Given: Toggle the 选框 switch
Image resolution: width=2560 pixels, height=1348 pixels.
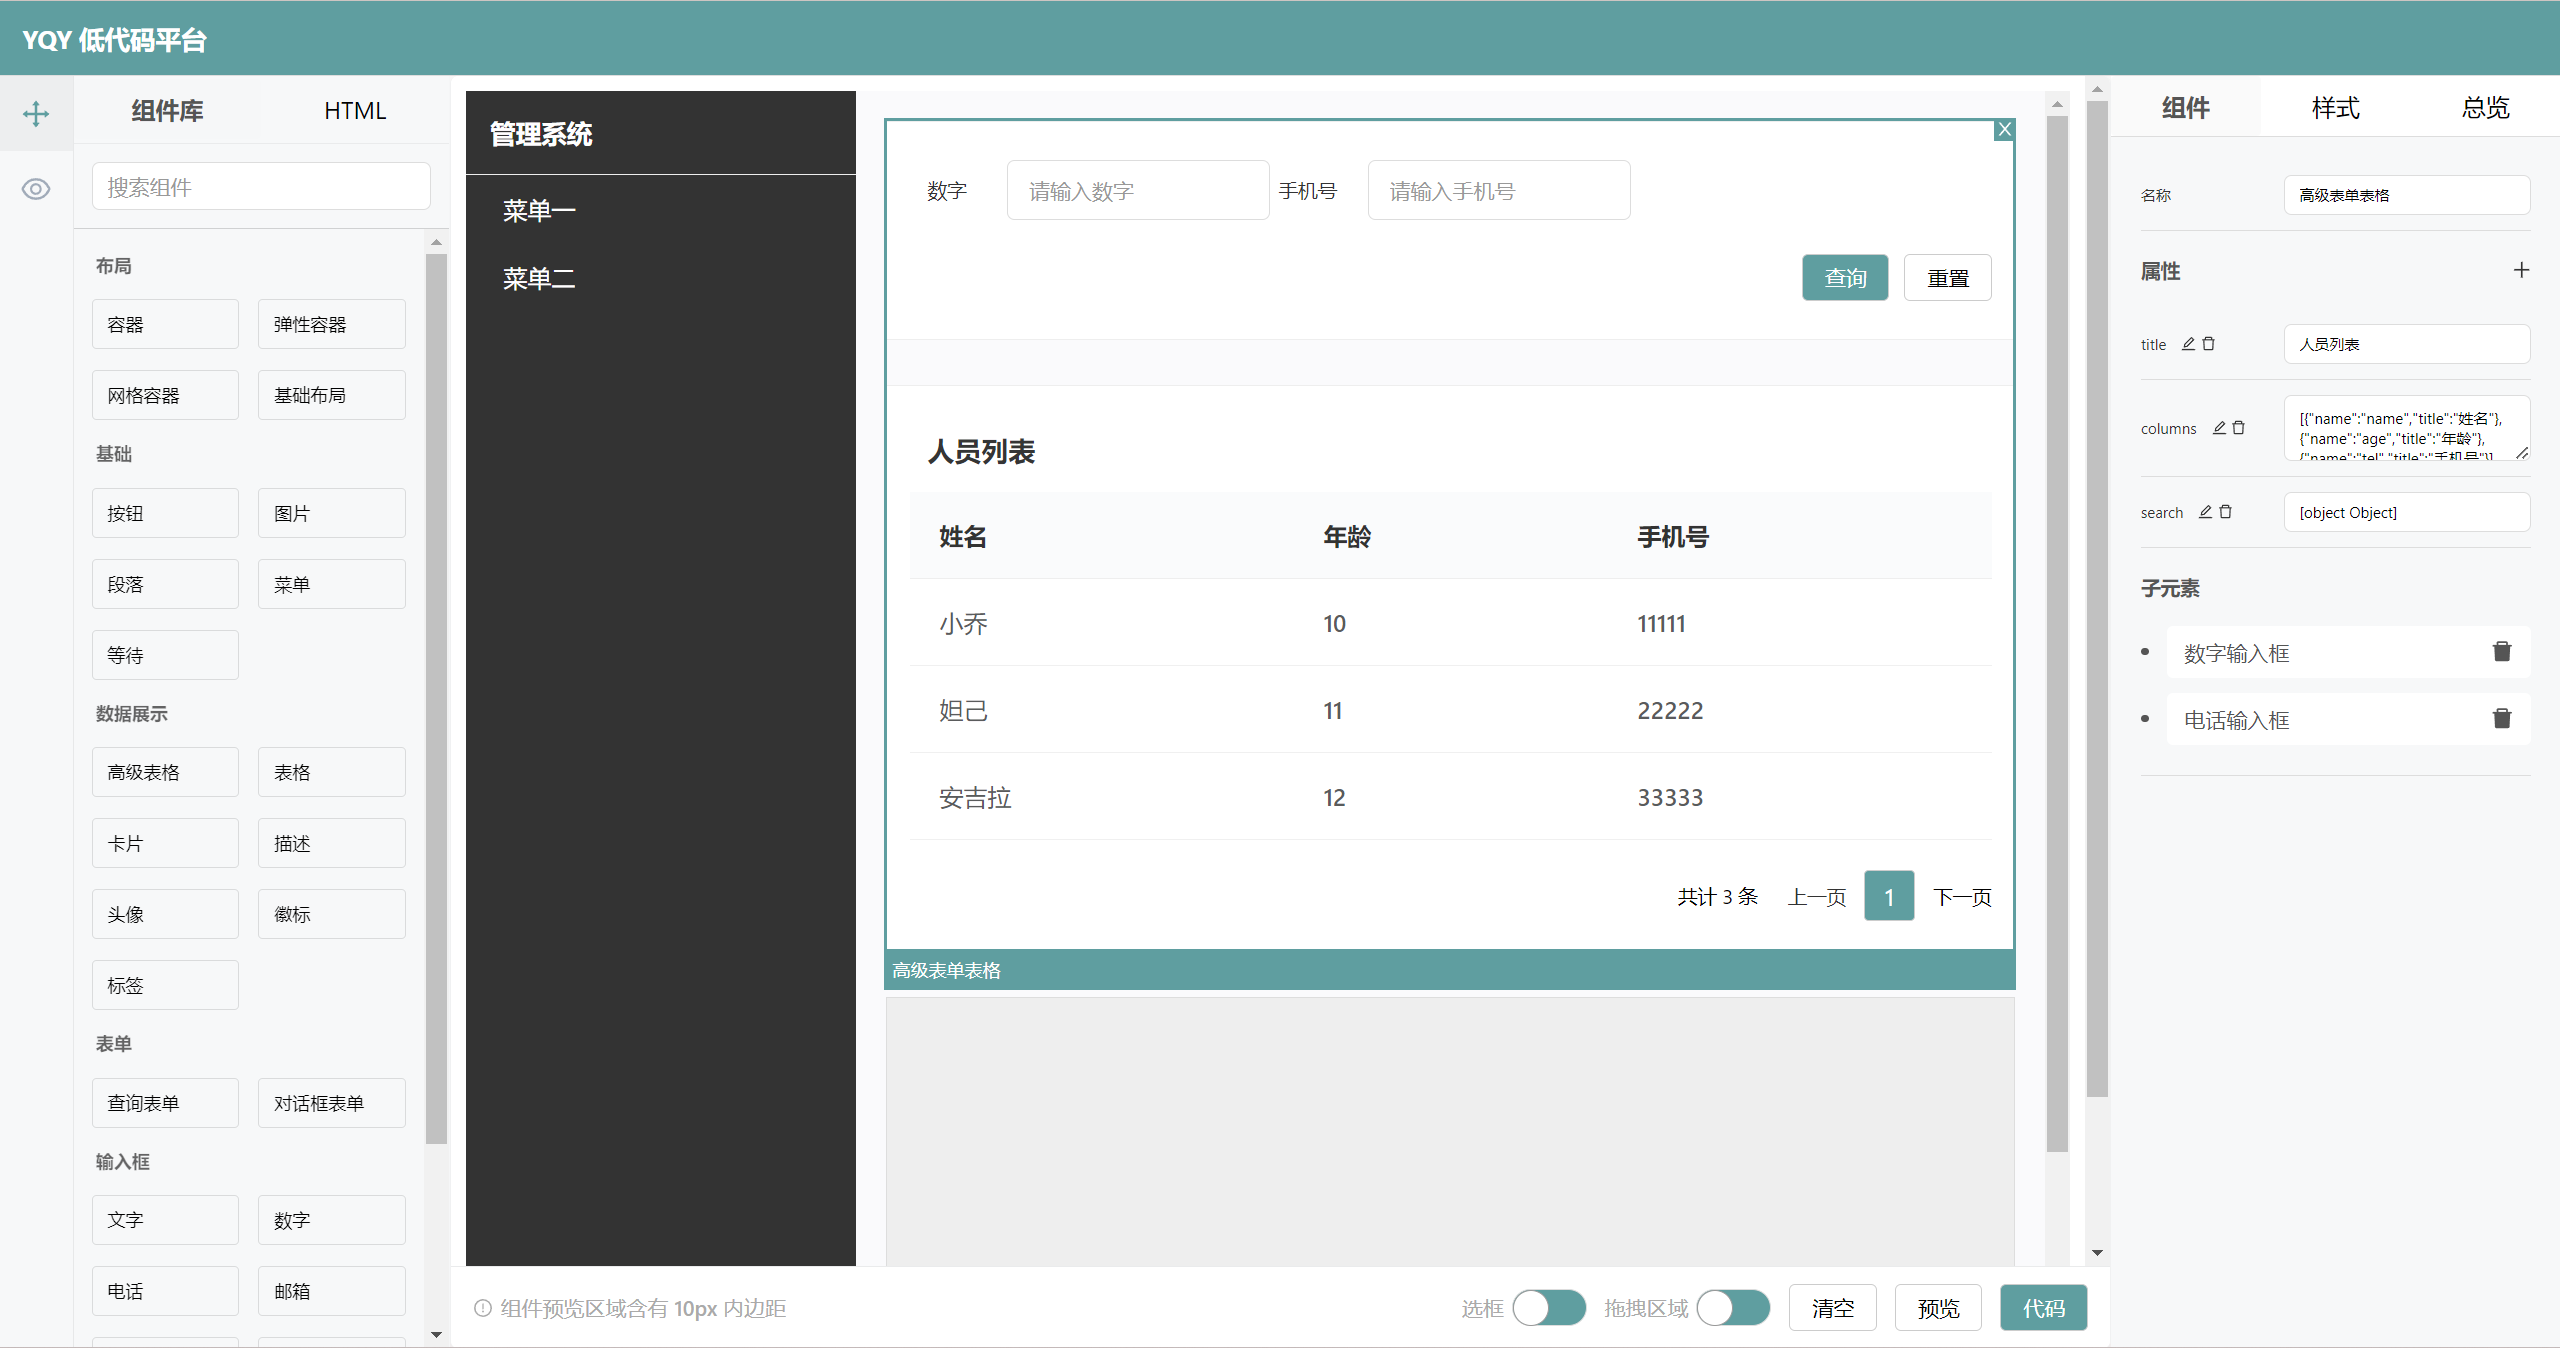Looking at the screenshot, I should 1549,1308.
